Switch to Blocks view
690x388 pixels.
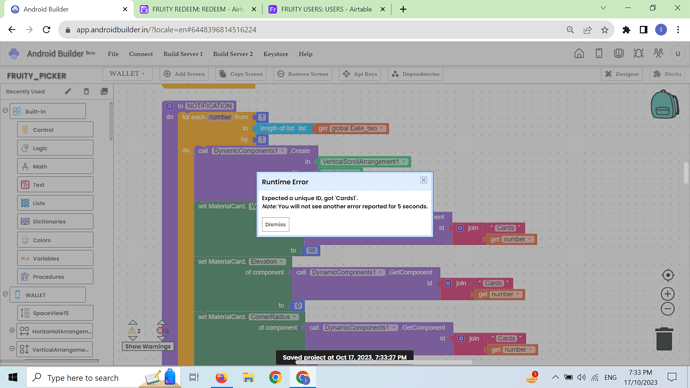click(667, 74)
